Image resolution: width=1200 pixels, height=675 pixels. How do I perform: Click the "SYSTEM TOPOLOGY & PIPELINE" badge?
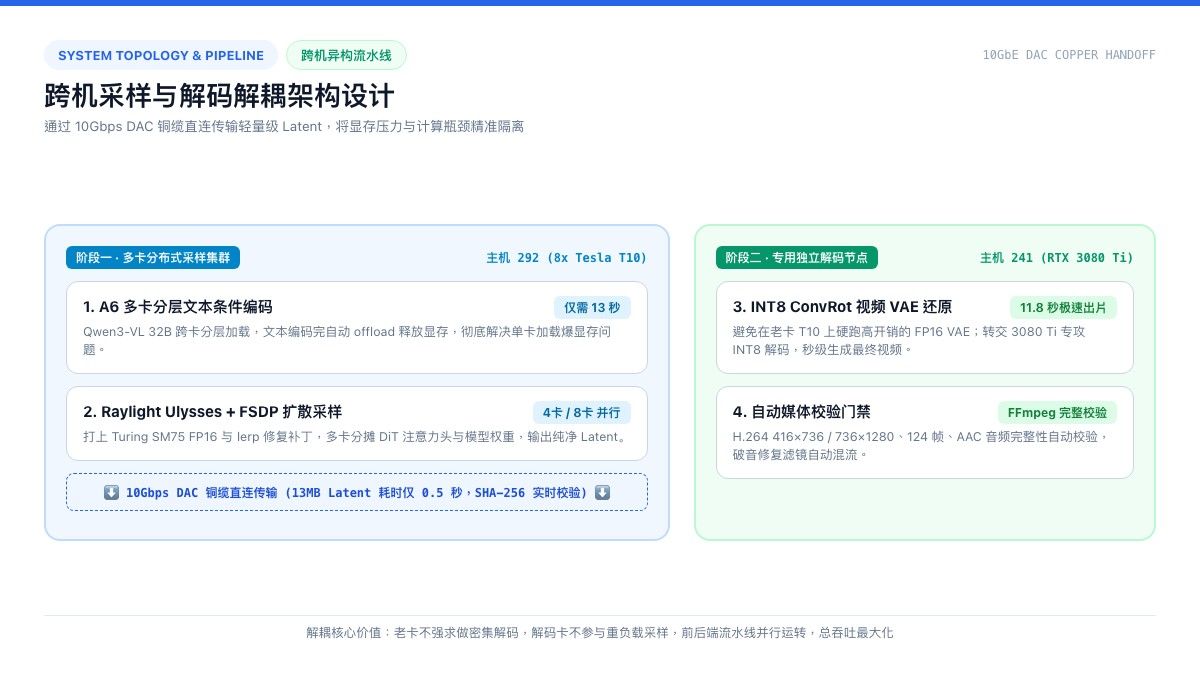point(161,55)
